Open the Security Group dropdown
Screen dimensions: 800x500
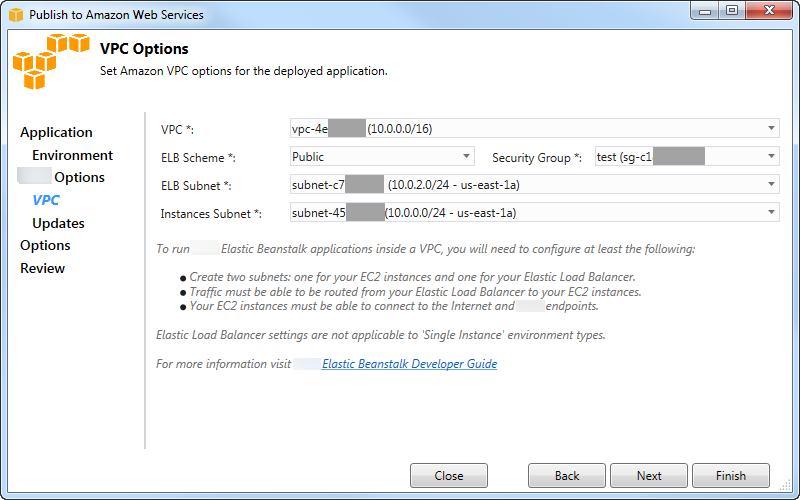coord(771,156)
